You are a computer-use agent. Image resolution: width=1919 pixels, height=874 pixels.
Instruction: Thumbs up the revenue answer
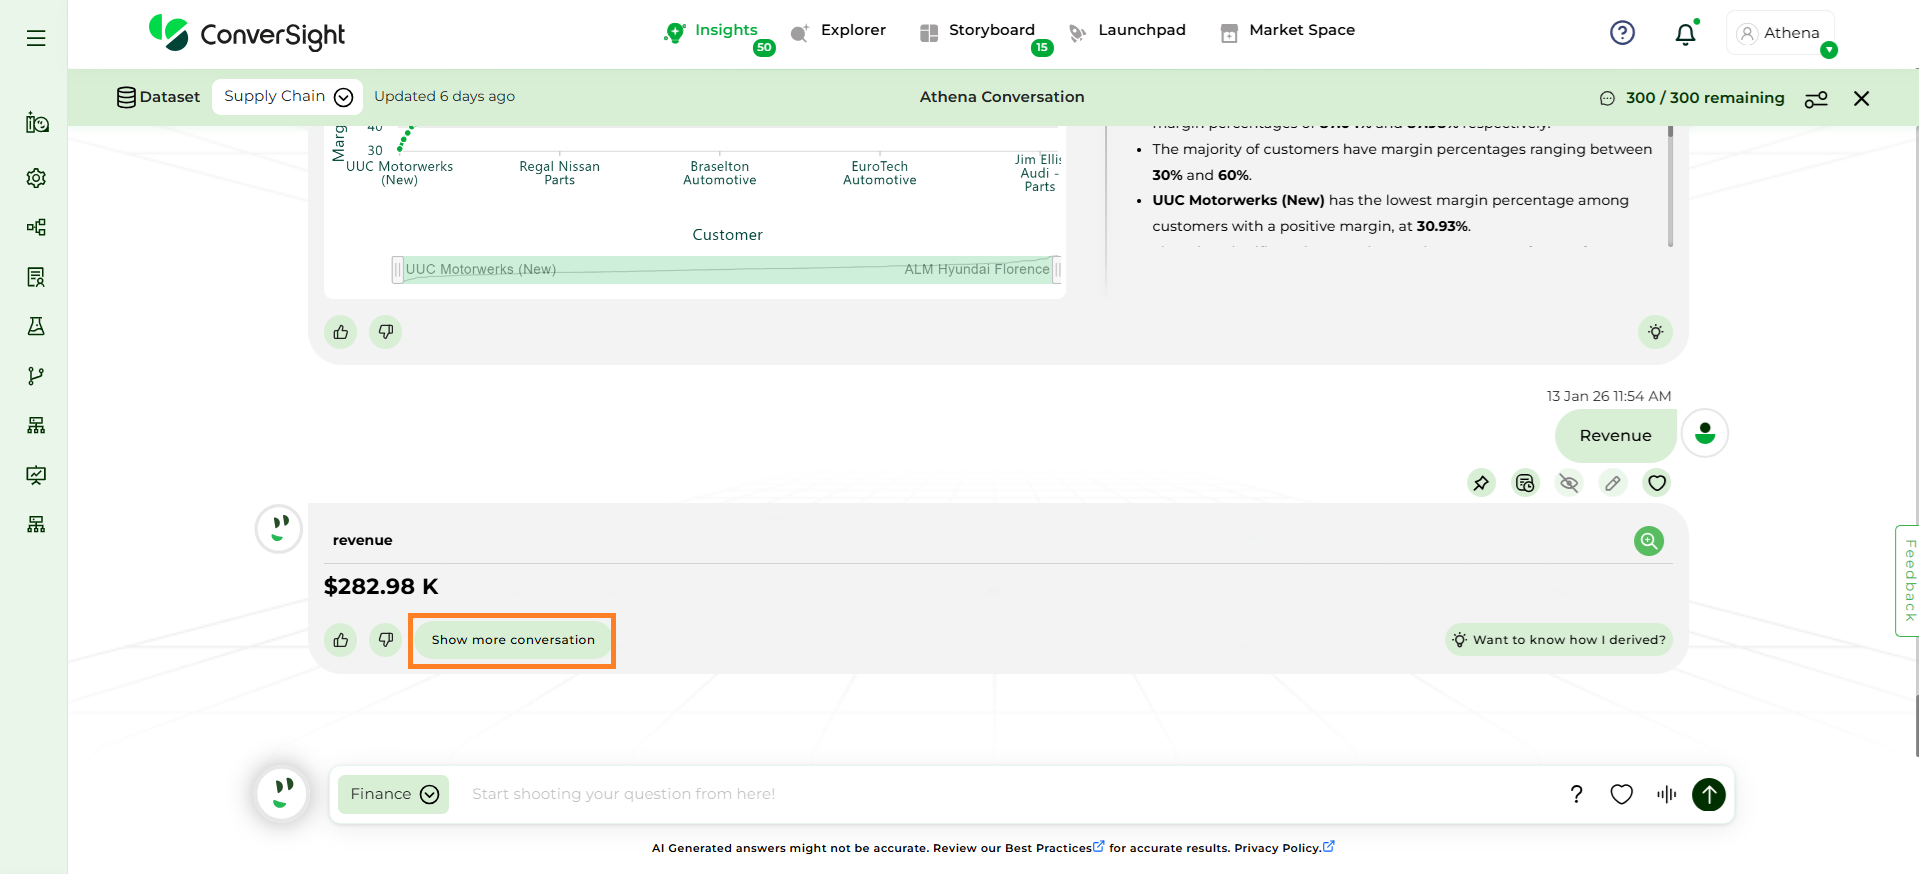click(341, 640)
